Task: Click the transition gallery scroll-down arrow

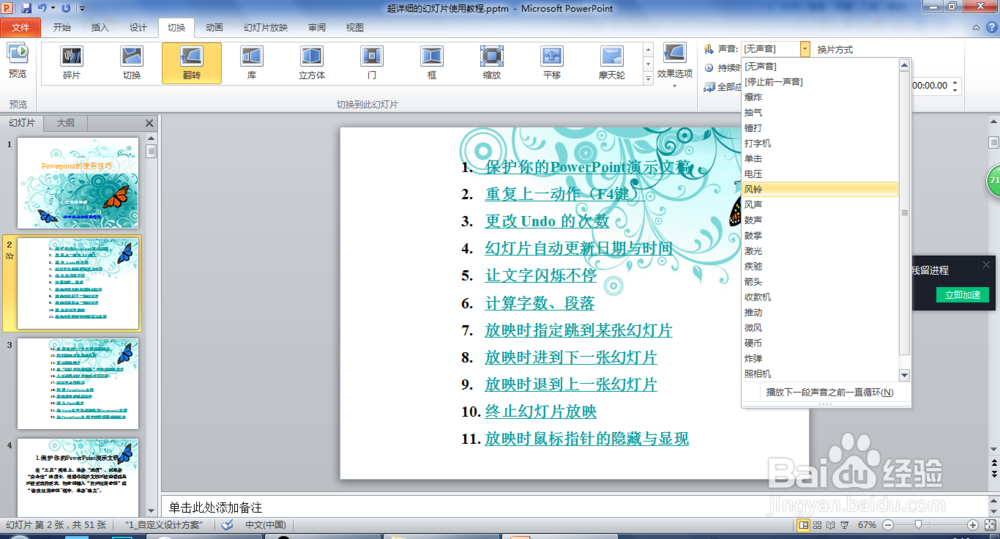Action: (x=648, y=64)
